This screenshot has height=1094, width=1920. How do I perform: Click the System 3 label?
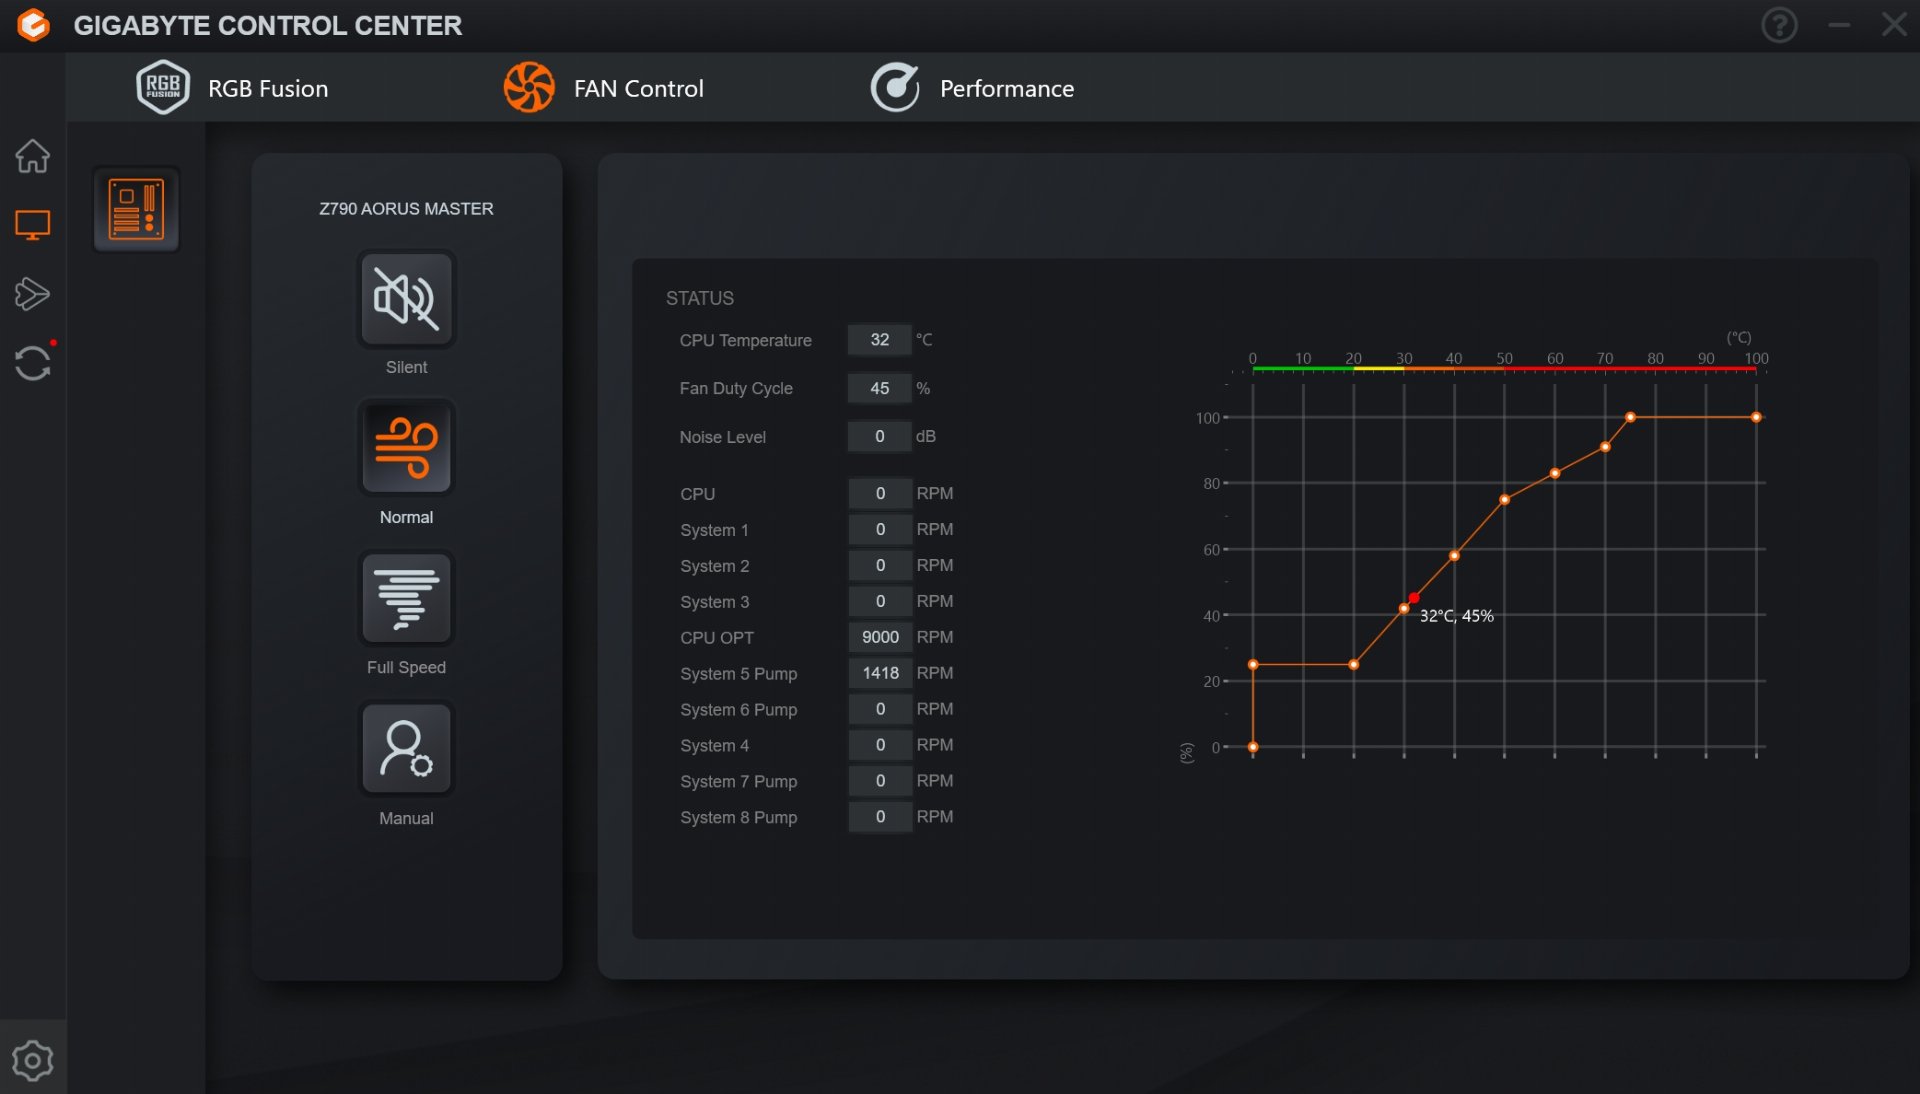[714, 602]
